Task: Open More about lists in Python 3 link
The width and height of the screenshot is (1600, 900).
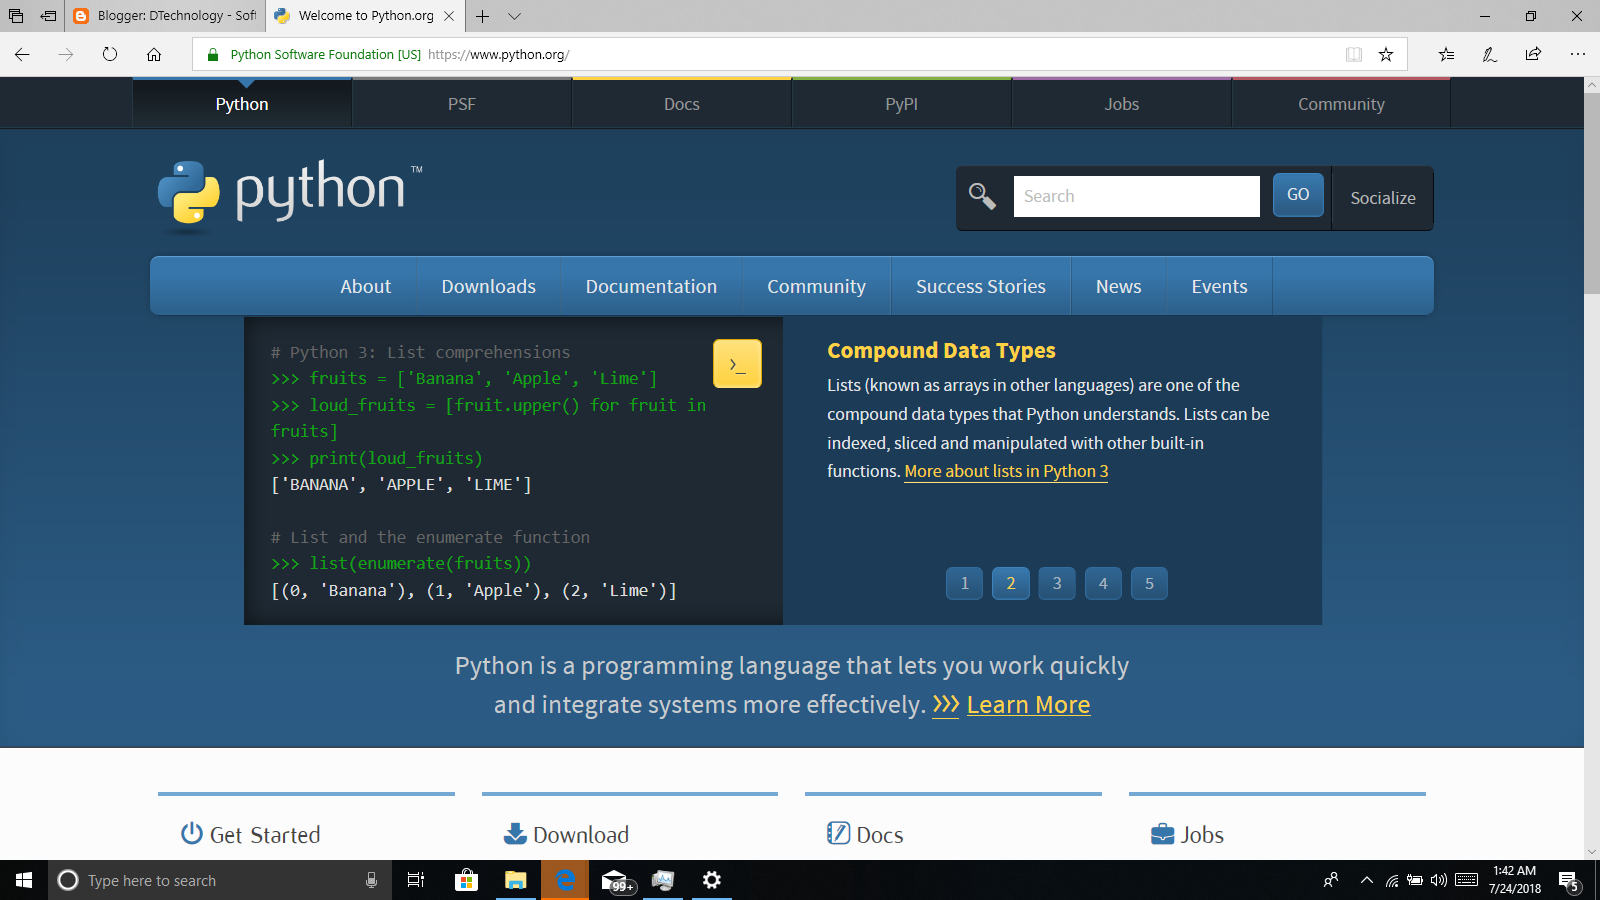Action: point(1006,471)
